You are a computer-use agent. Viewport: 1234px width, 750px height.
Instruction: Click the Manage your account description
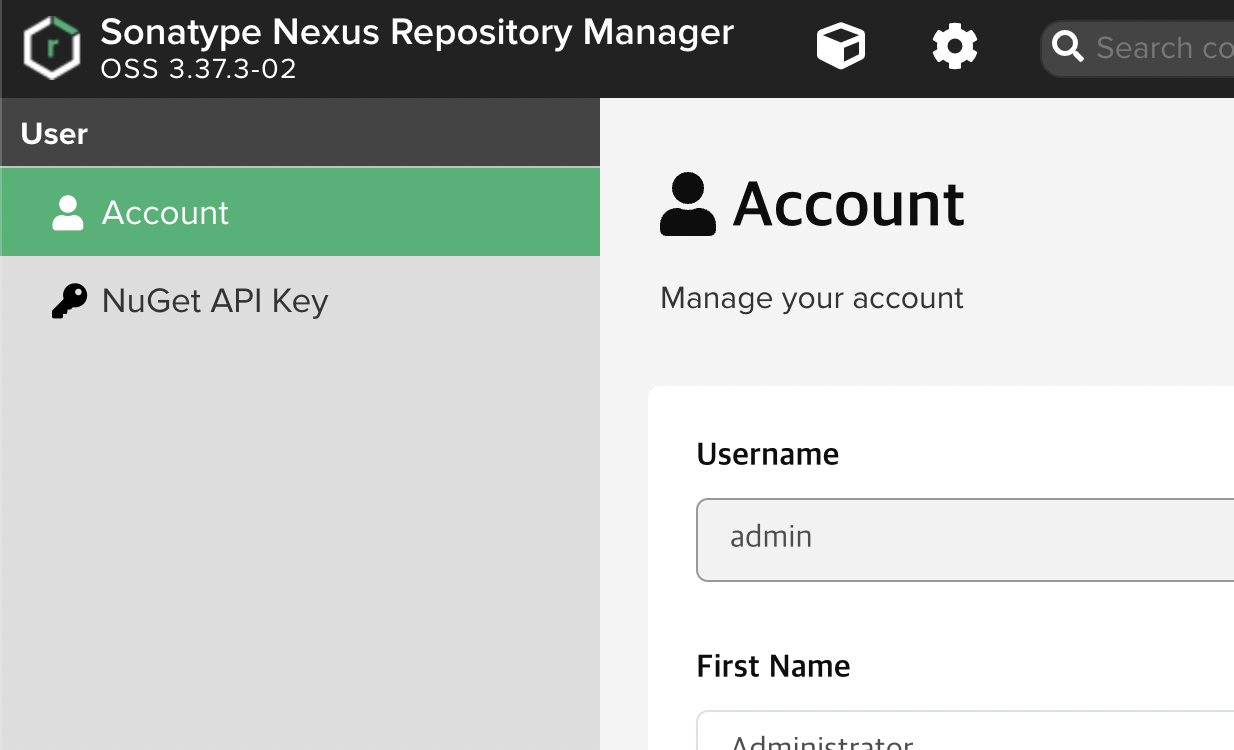(x=812, y=298)
